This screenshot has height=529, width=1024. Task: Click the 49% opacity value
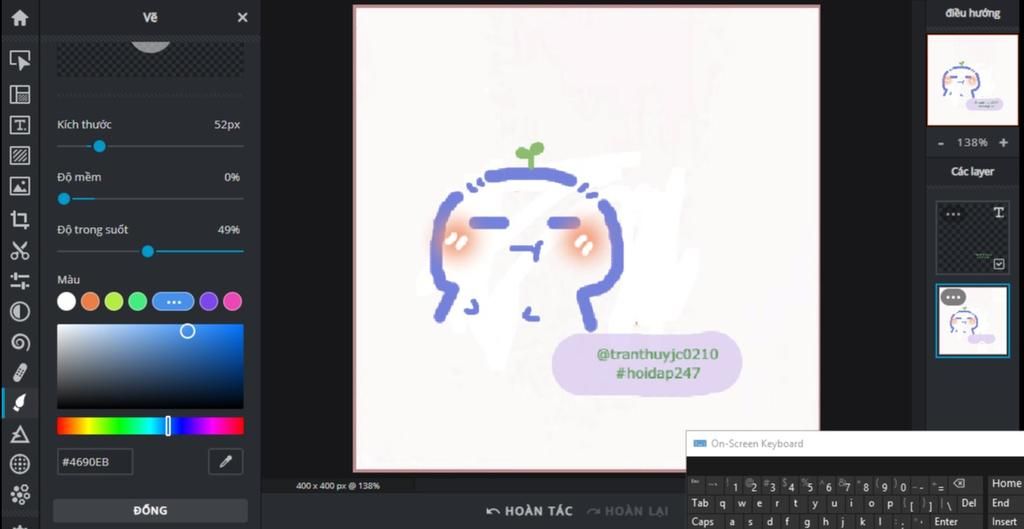(229, 230)
